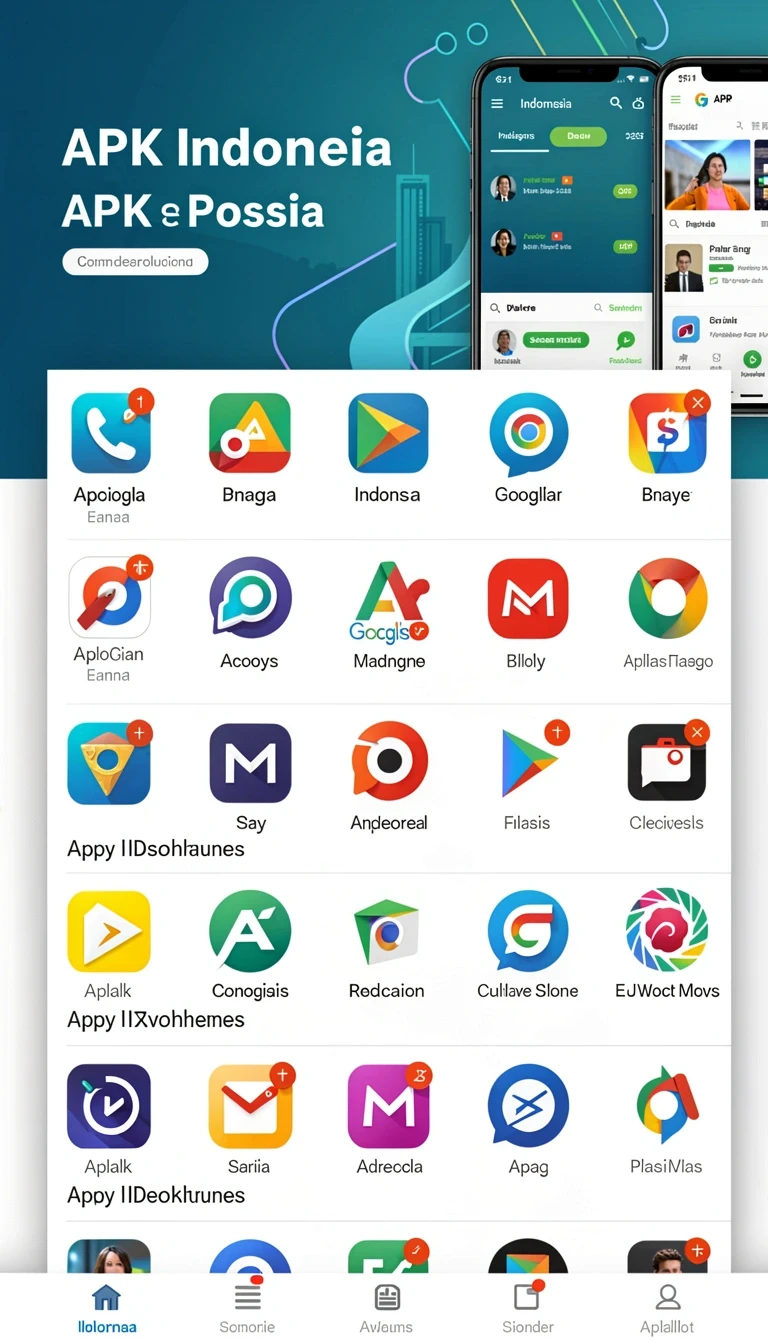
Task: Open the Andeoreal red chat app icon
Action: (x=389, y=763)
